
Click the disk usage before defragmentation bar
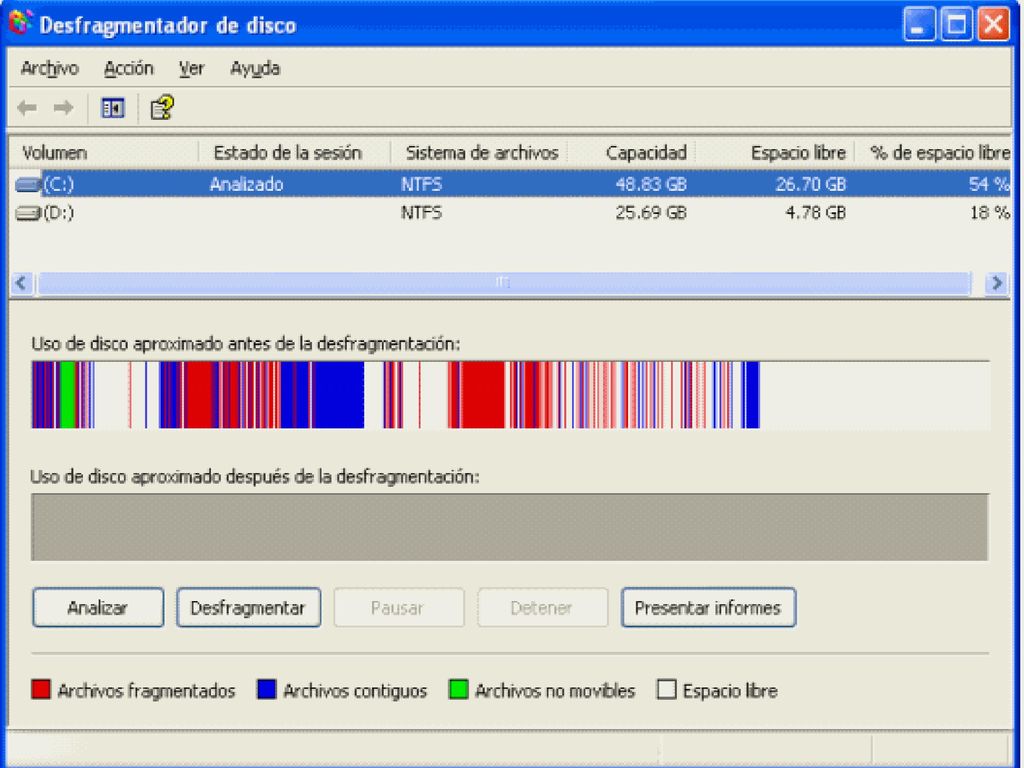pos(510,394)
